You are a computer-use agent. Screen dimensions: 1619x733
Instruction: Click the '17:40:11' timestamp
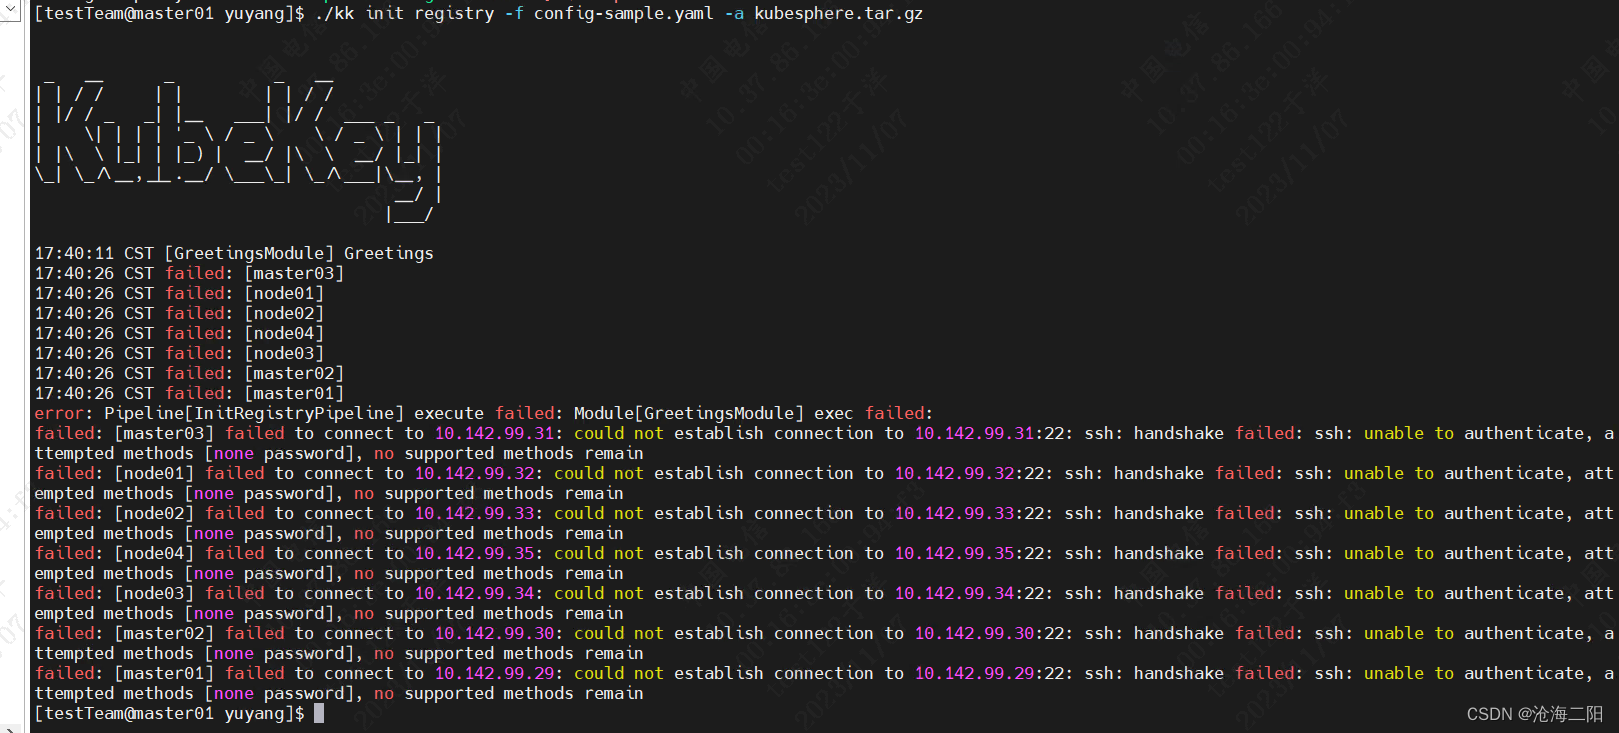[x=74, y=253]
